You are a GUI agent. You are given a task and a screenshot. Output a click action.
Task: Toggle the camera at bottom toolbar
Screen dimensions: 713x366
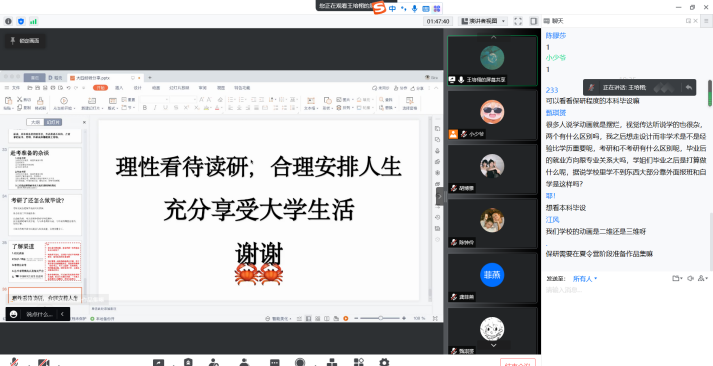pos(44,362)
